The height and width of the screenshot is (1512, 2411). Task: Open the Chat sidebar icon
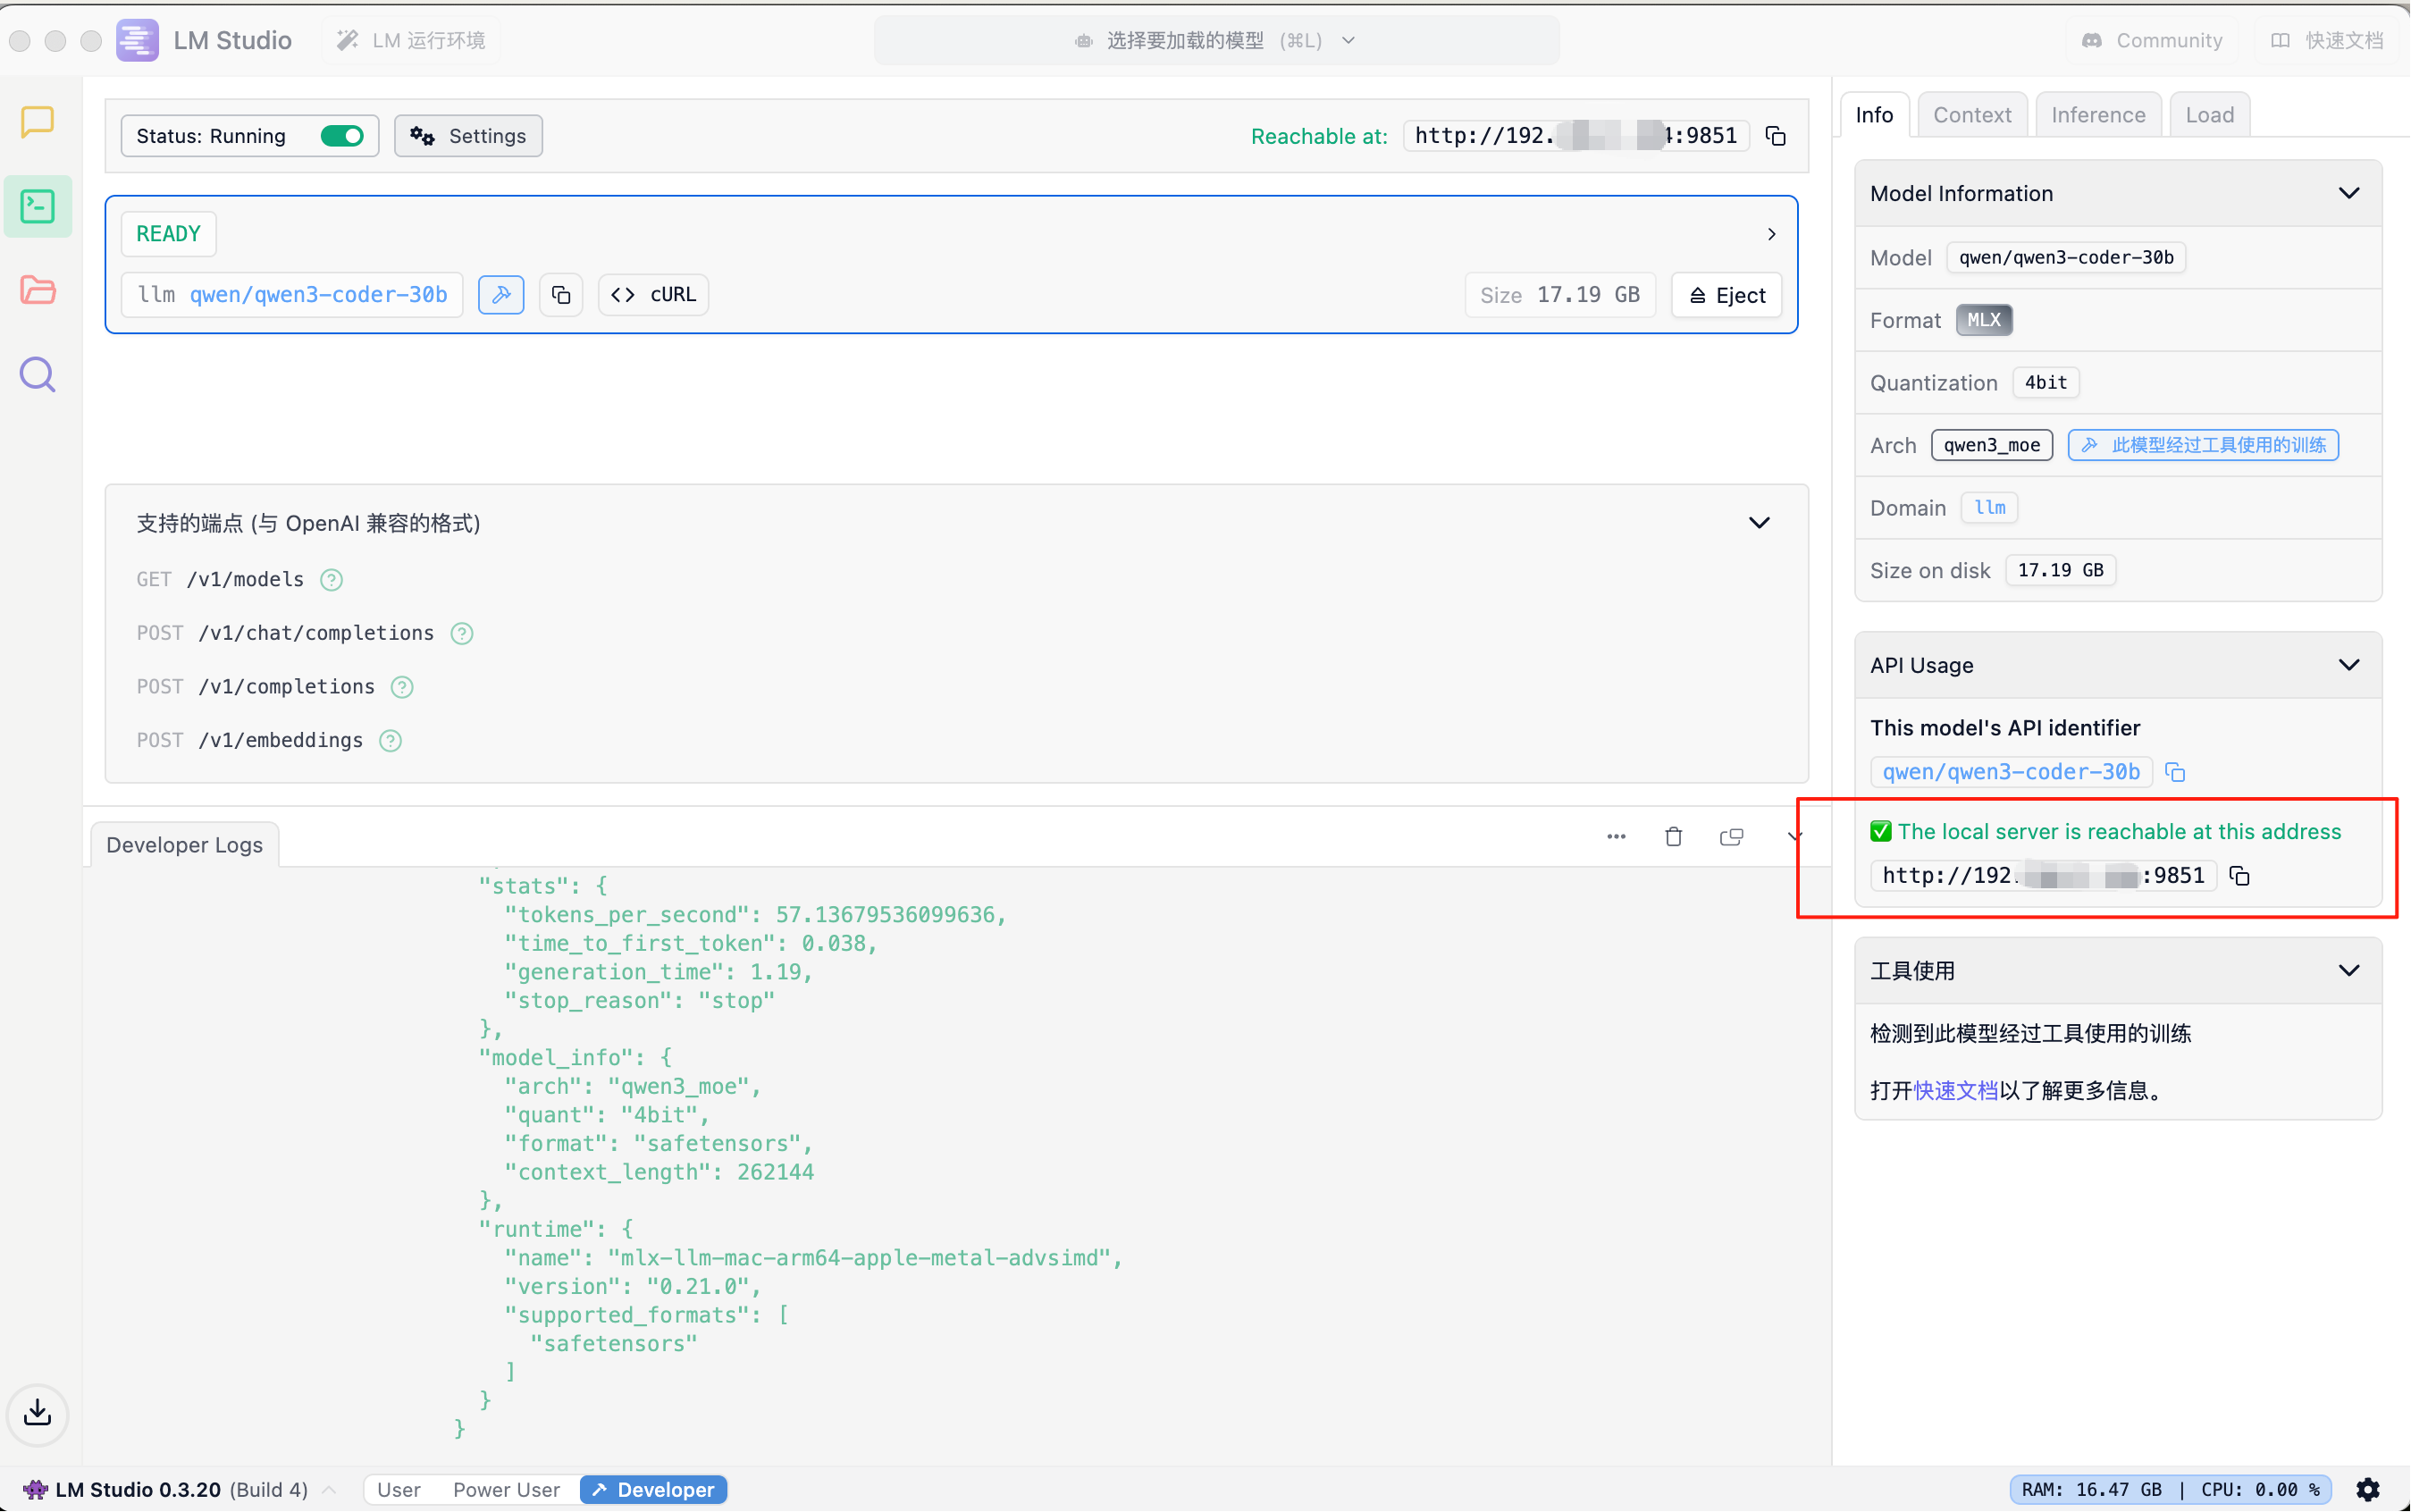pos(37,122)
